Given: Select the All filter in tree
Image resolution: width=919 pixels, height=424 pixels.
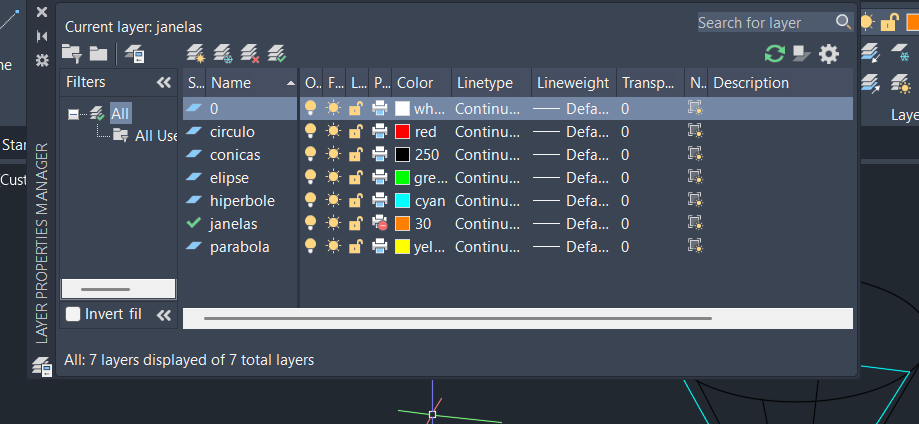Looking at the screenshot, I should [x=120, y=113].
